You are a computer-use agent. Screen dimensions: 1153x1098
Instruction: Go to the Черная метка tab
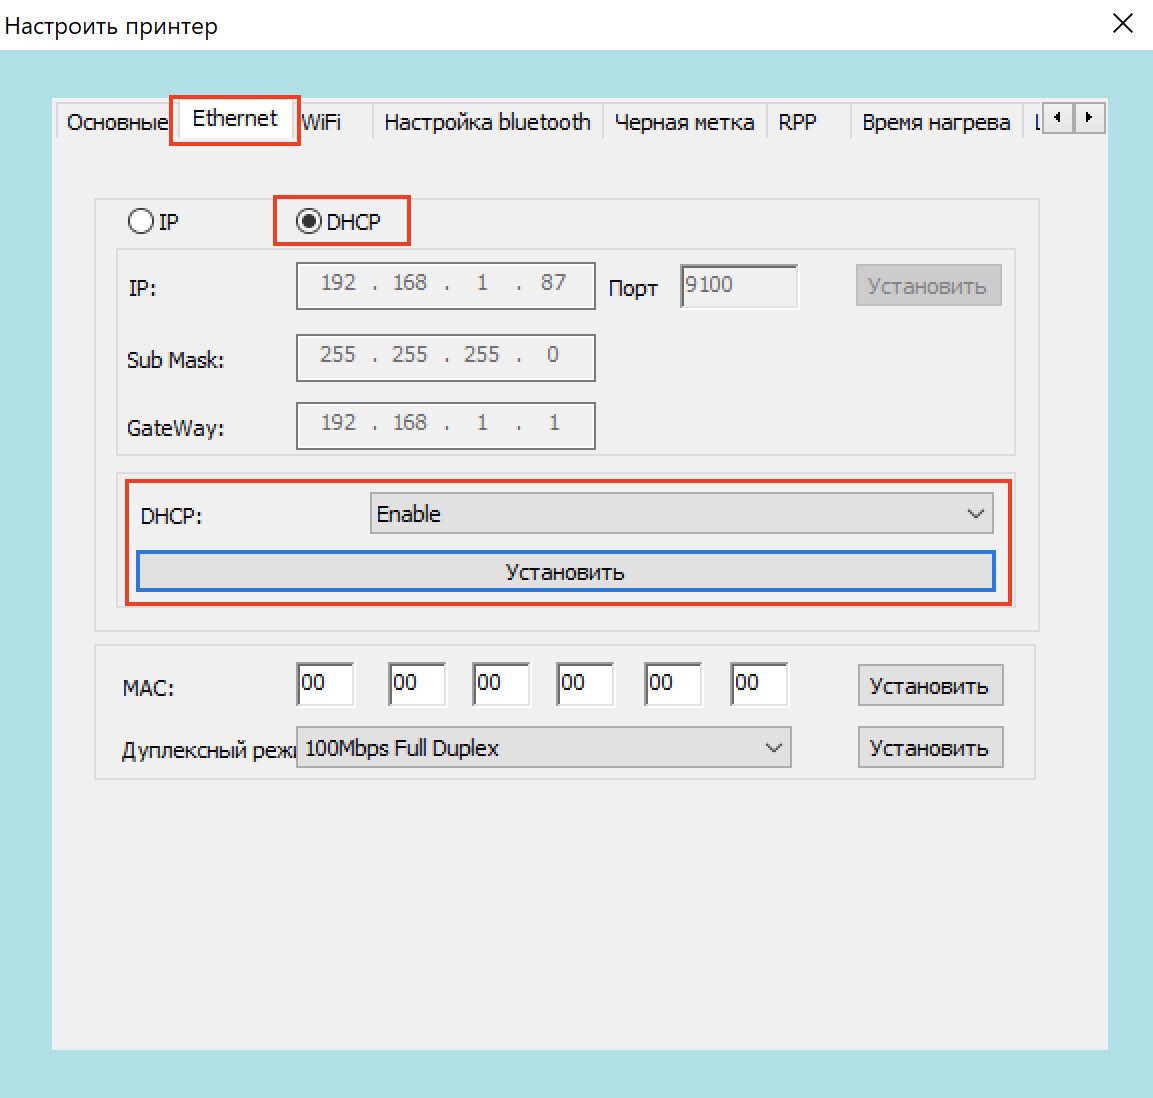click(x=684, y=123)
